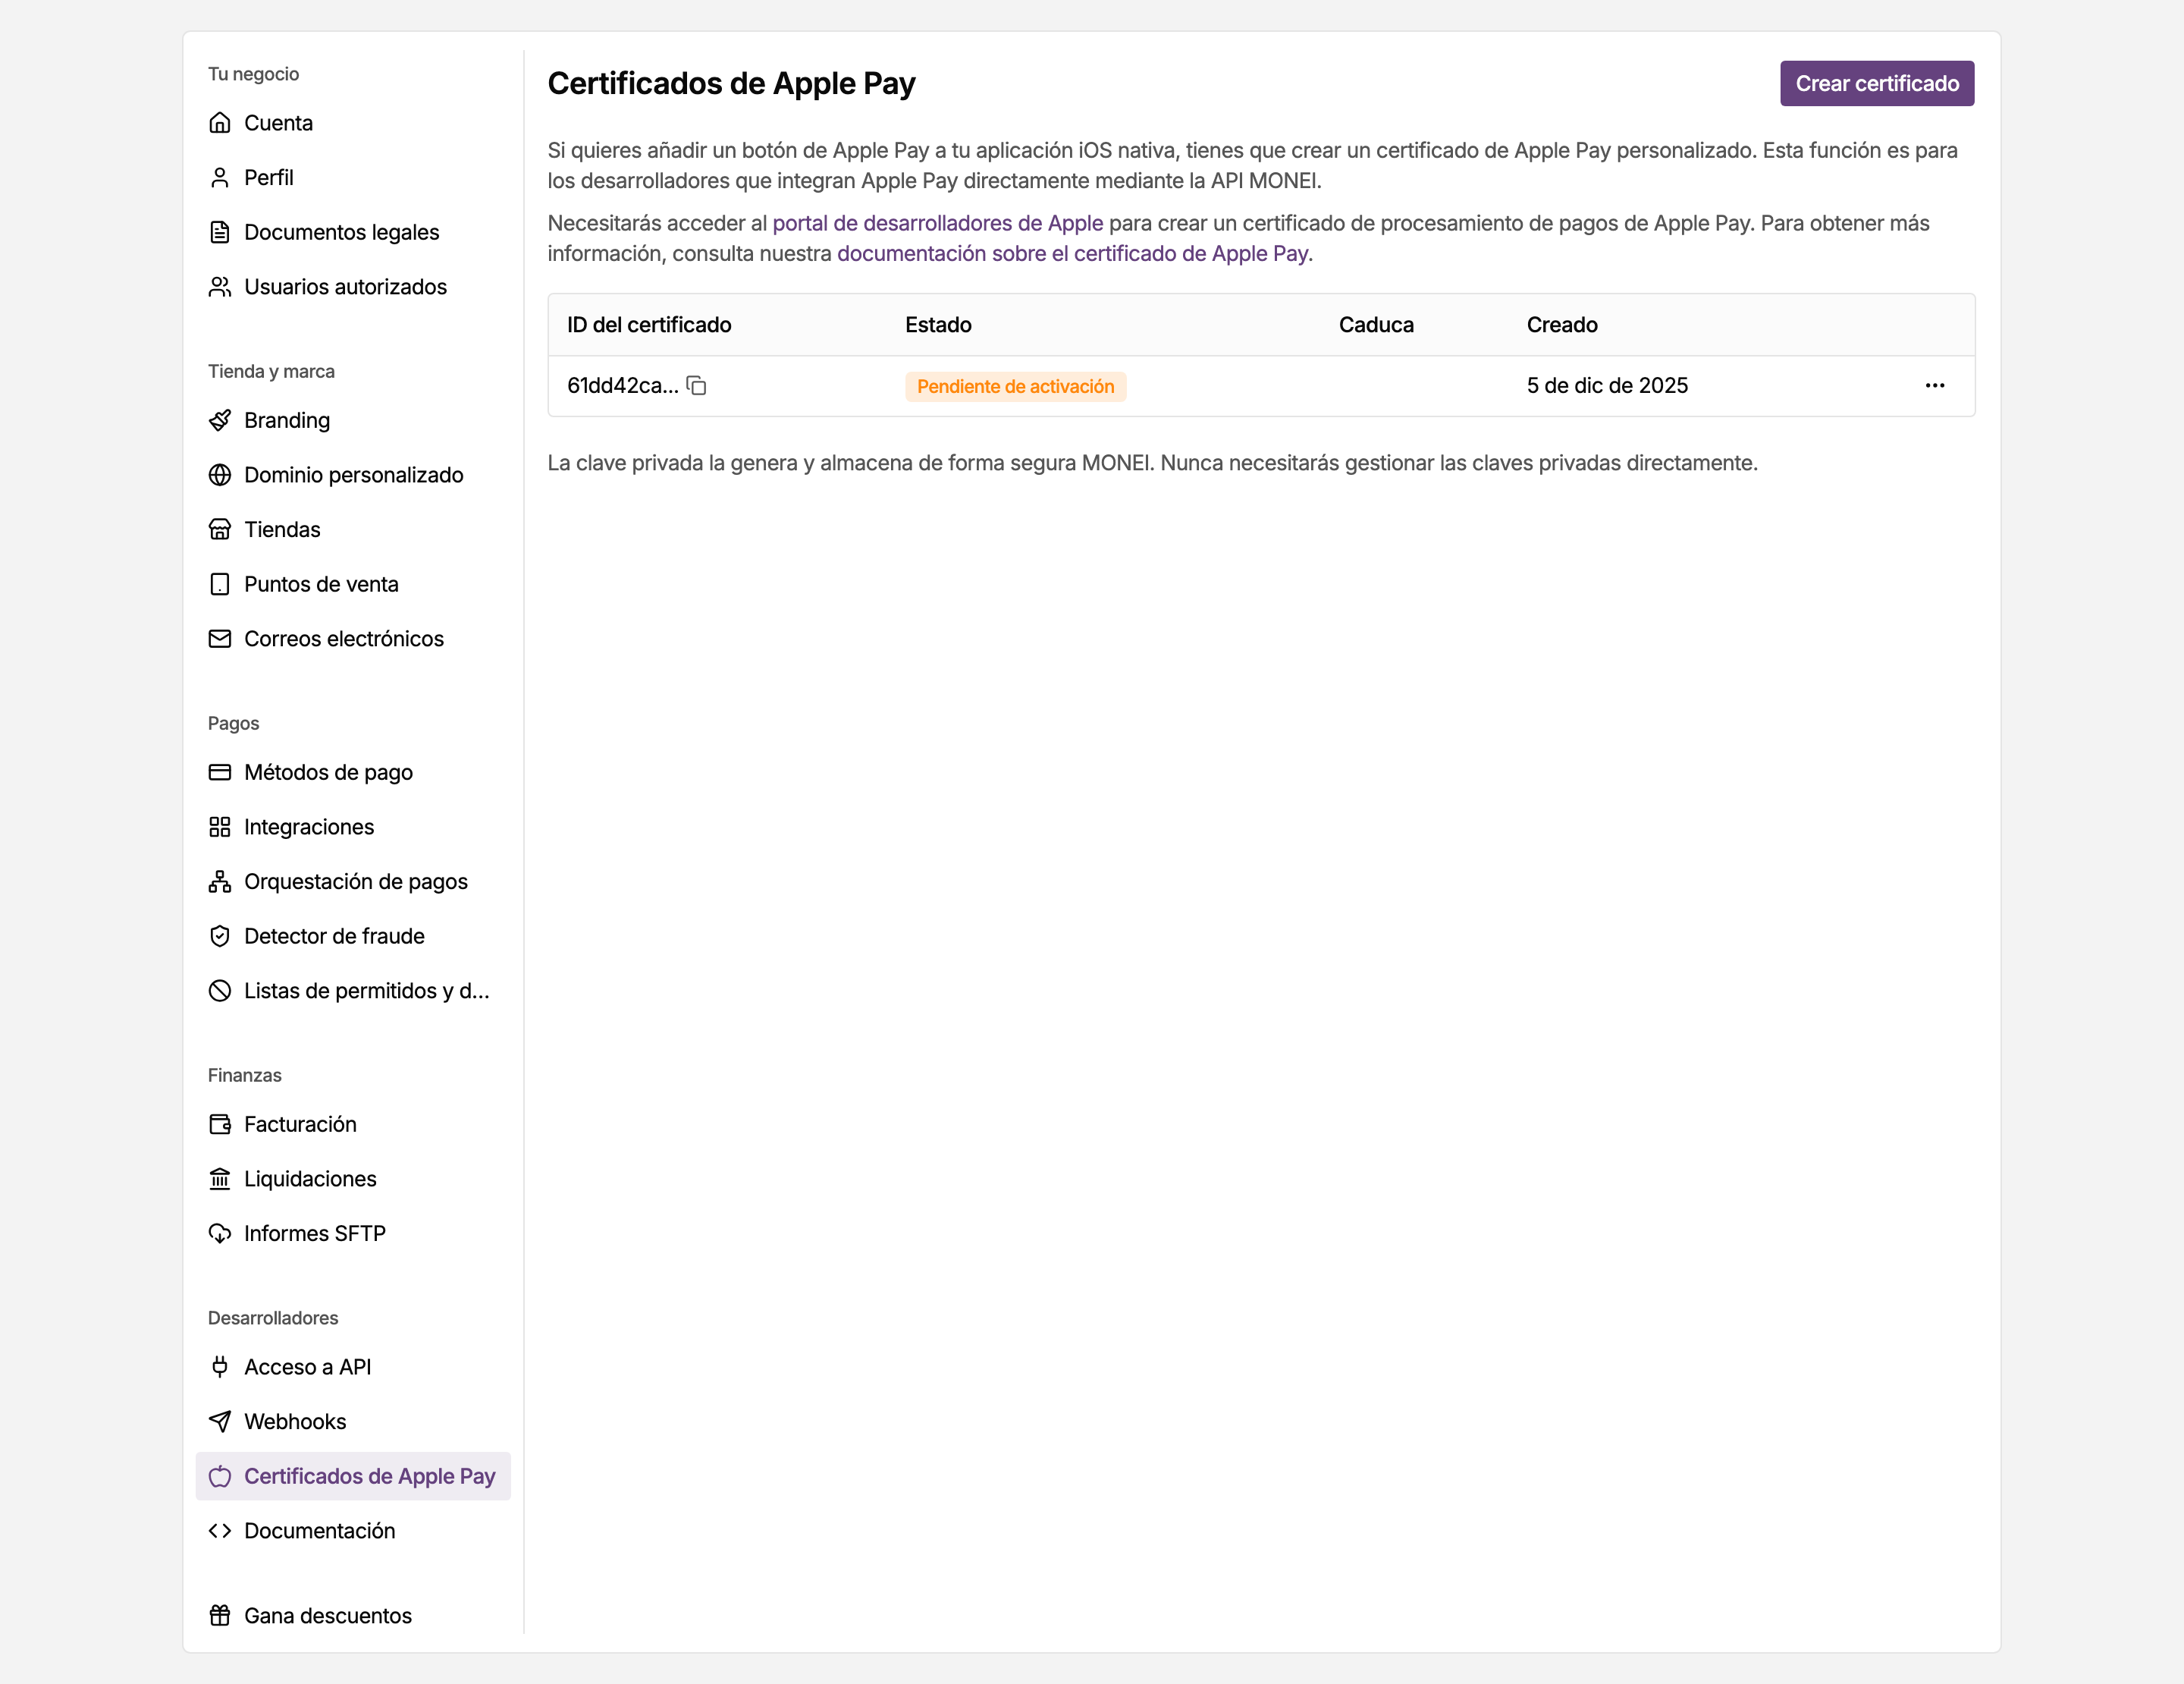Open Orquestación de pagos page
This screenshot has width=2184, height=1684.
pyautogui.click(x=353, y=881)
